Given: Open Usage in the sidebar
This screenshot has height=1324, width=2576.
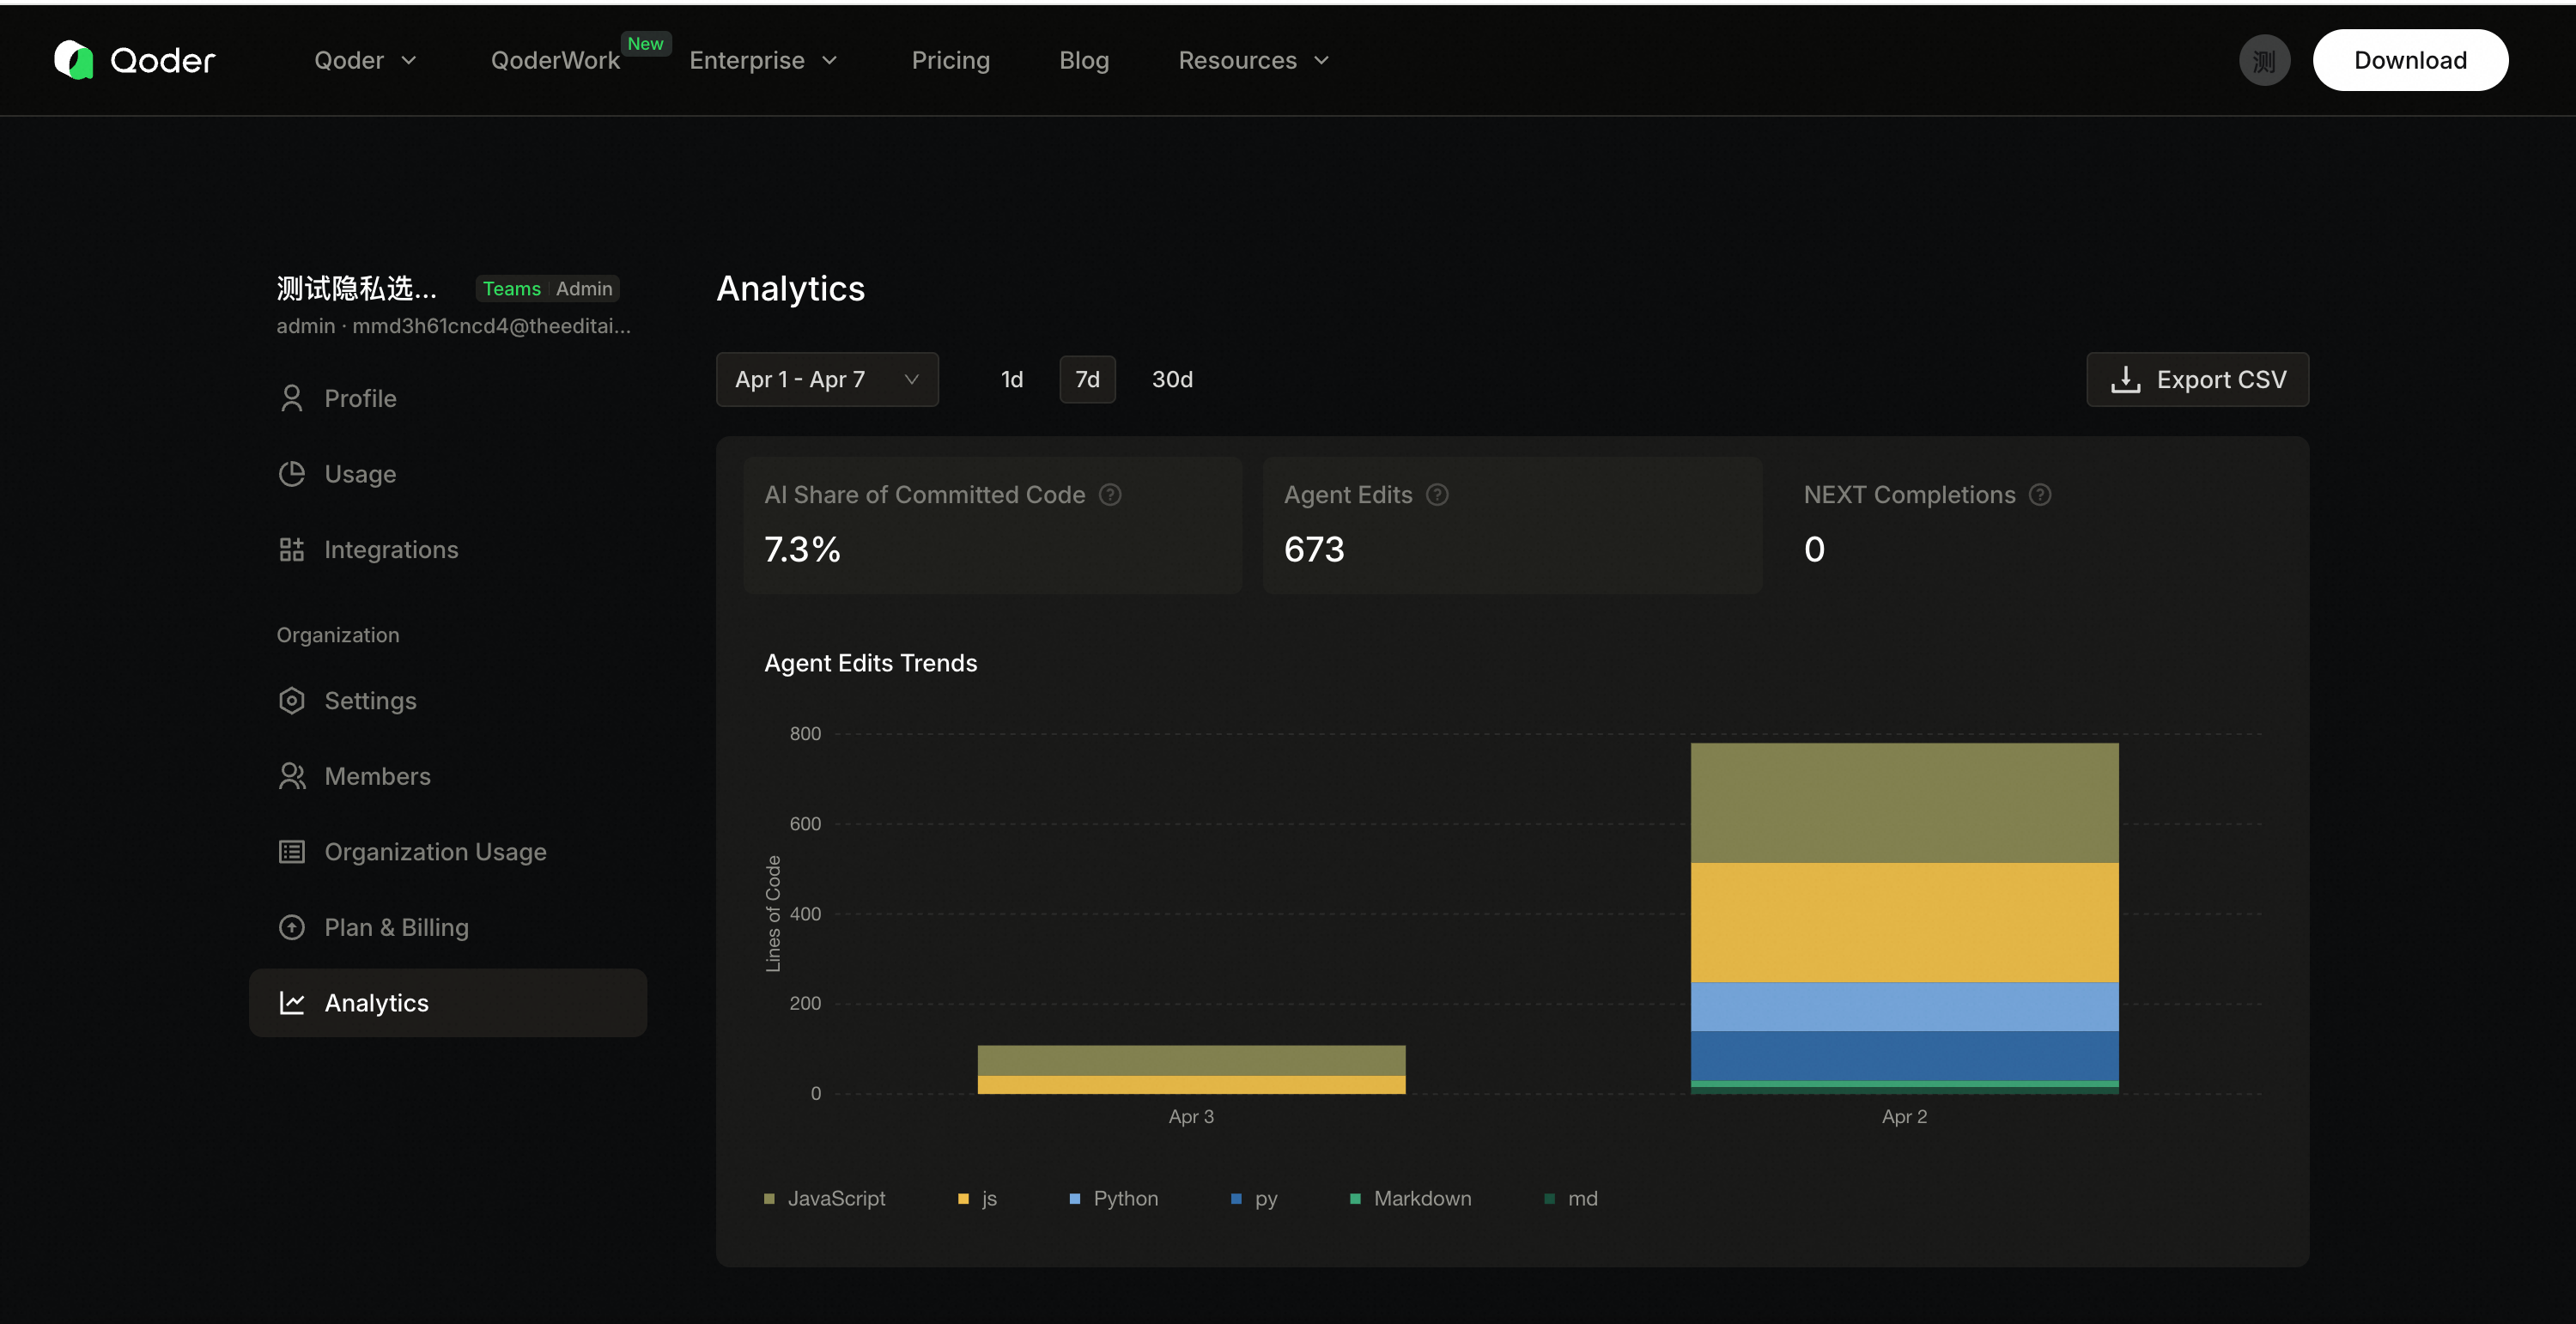Looking at the screenshot, I should 448,474.
